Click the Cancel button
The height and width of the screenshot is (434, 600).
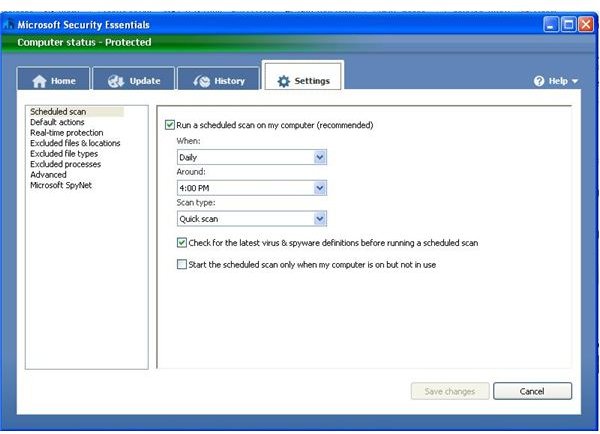click(532, 391)
